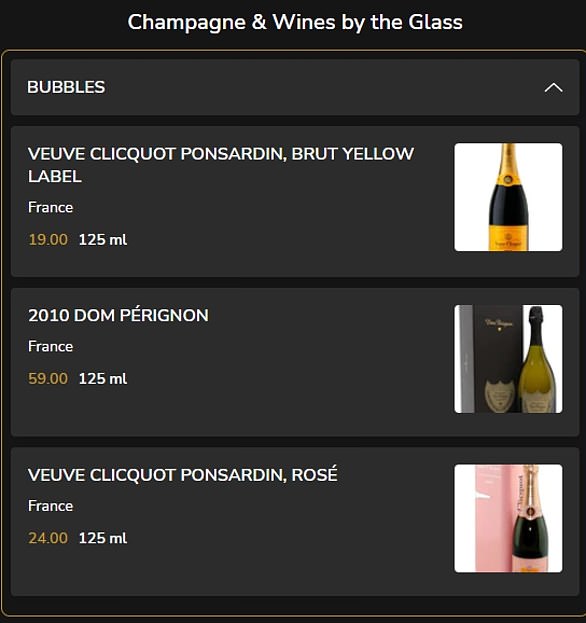The width and height of the screenshot is (586, 623).
Task: Select Veuve Clicquot Ponsardin, Brut Yellow Label title
Action: [221, 165]
